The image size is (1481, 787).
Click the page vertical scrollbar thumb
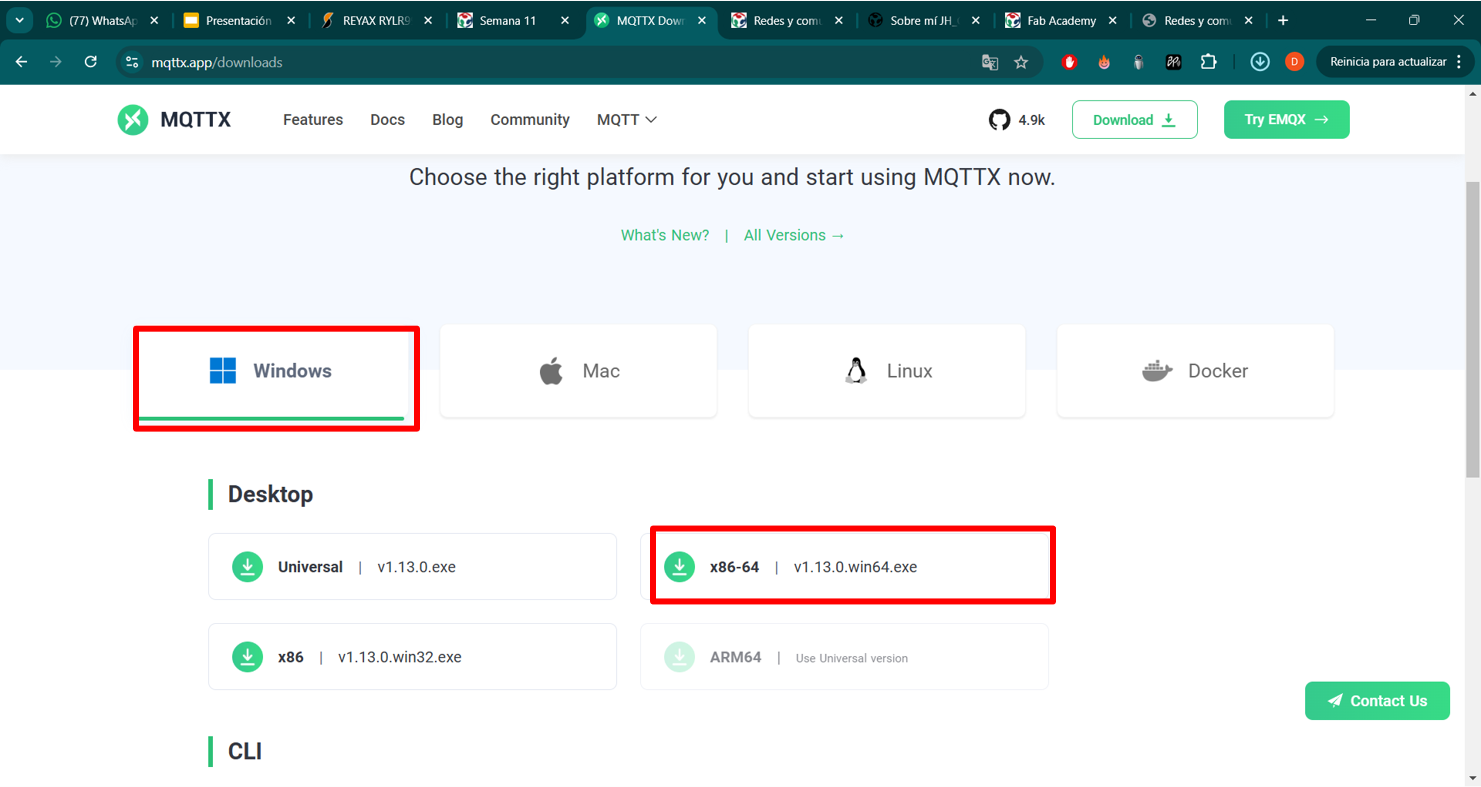tap(1473, 330)
